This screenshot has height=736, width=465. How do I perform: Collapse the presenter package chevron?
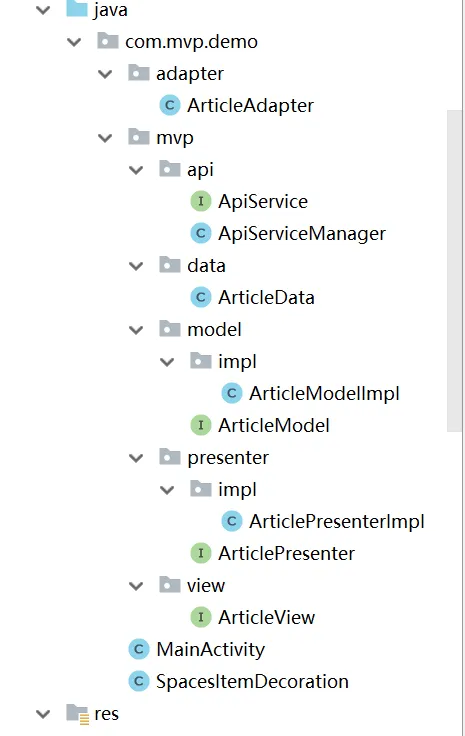click(136, 458)
